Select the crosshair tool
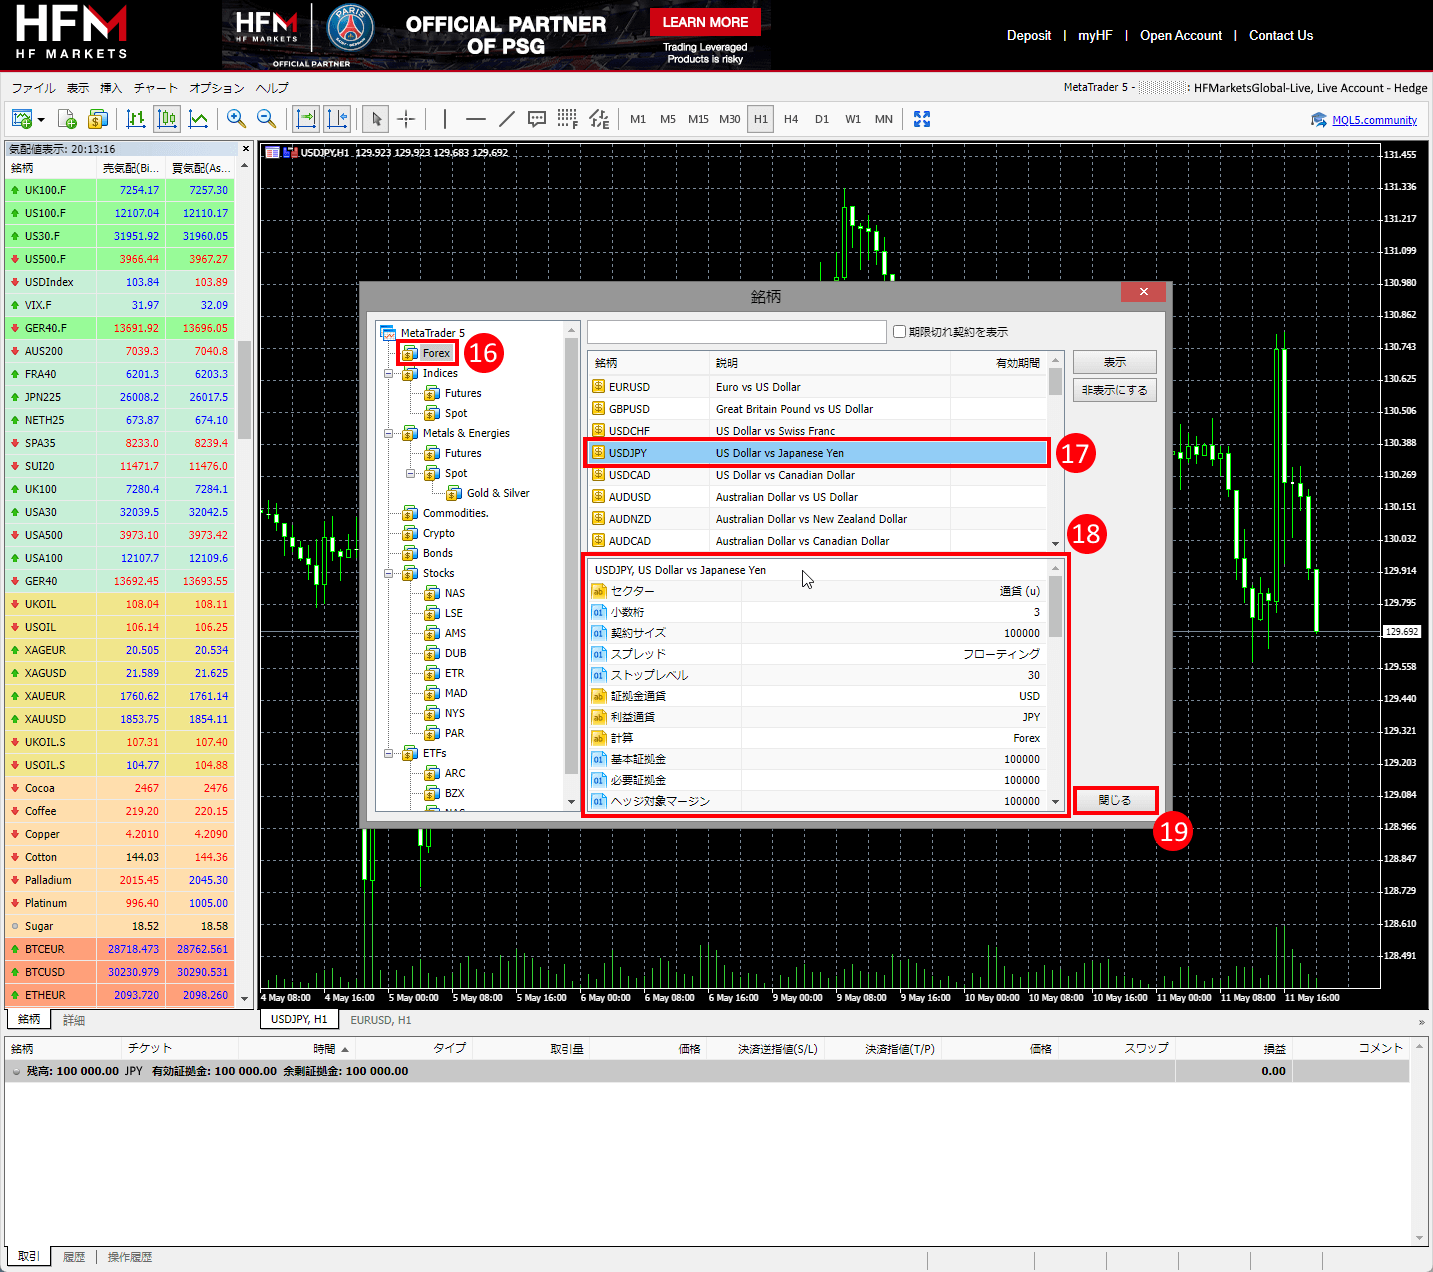1433x1272 pixels. click(406, 119)
